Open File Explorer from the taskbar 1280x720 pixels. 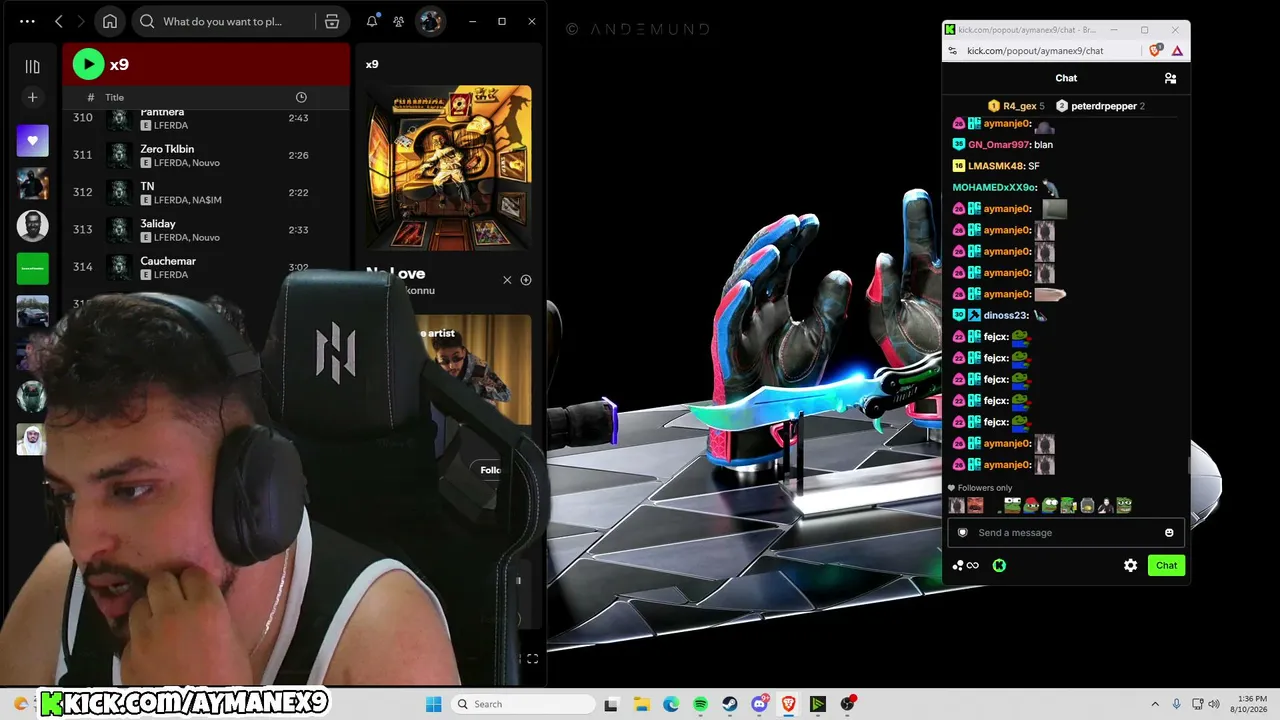(x=642, y=704)
